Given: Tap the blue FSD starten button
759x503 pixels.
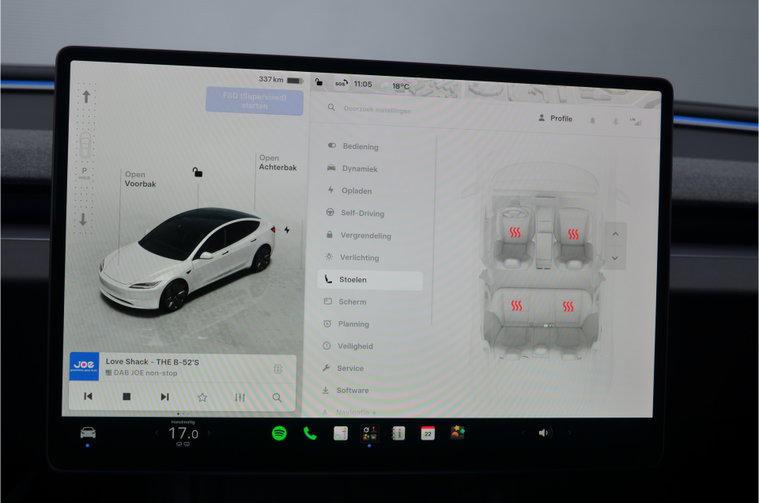Looking at the screenshot, I should [x=255, y=101].
